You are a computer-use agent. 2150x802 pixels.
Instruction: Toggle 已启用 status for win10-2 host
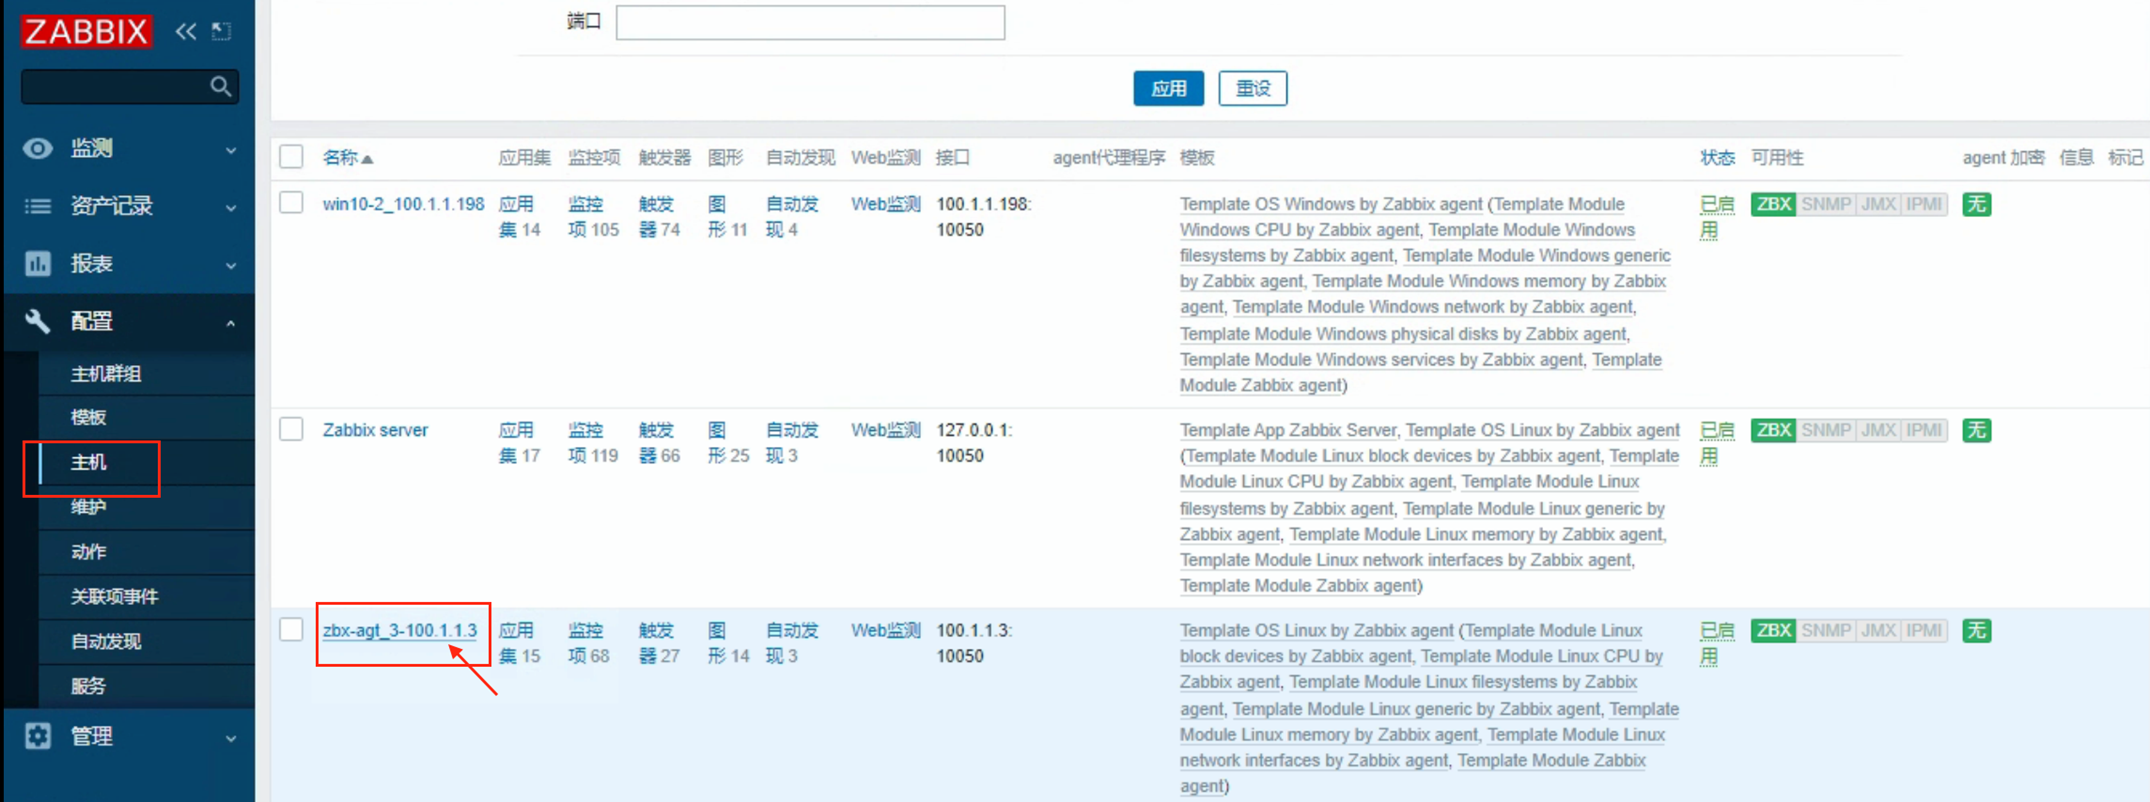point(1717,217)
